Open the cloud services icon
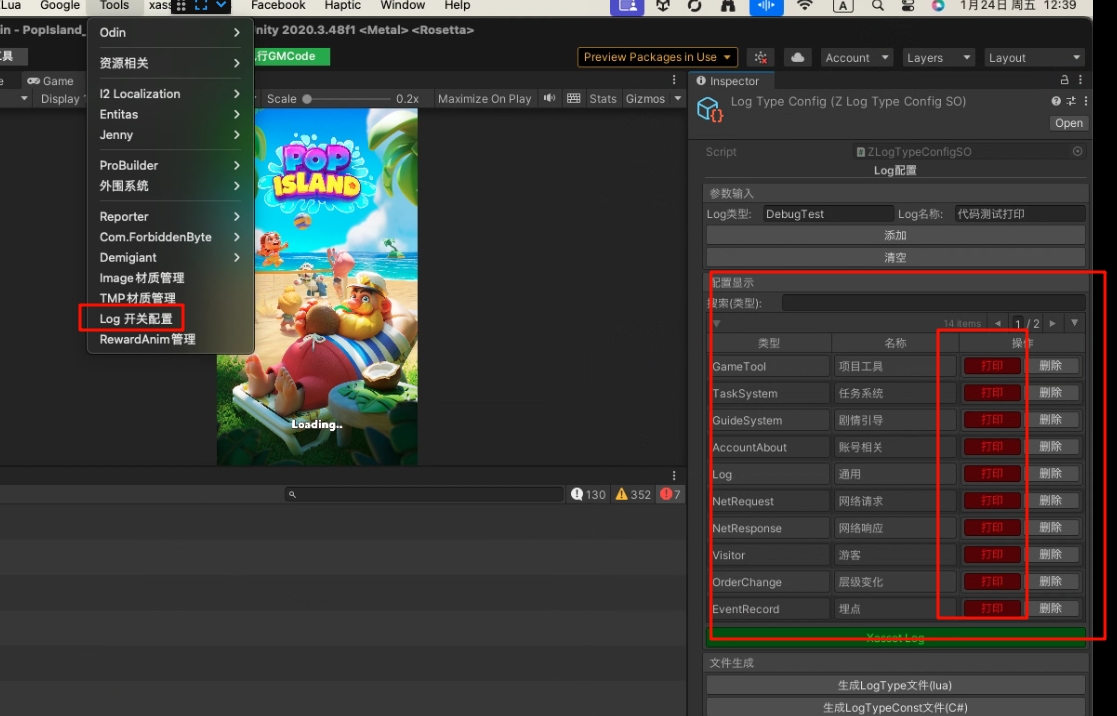Viewport: 1117px width, 716px height. click(x=798, y=58)
